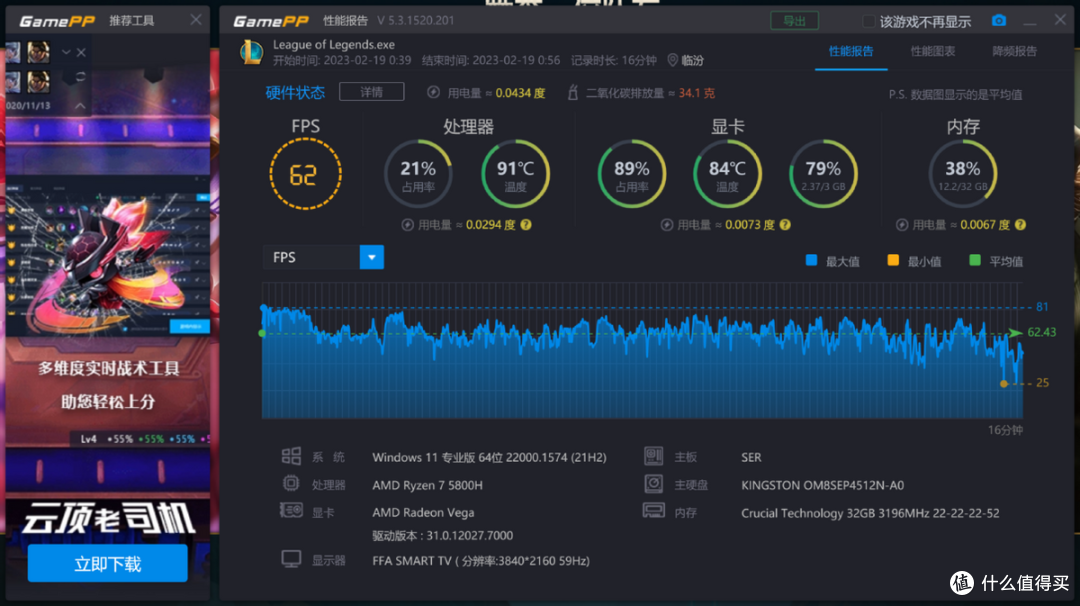Viewport: 1080px width, 606px height.
Task: Expand the chevron in recommended tools panel
Action: click(x=66, y=52)
